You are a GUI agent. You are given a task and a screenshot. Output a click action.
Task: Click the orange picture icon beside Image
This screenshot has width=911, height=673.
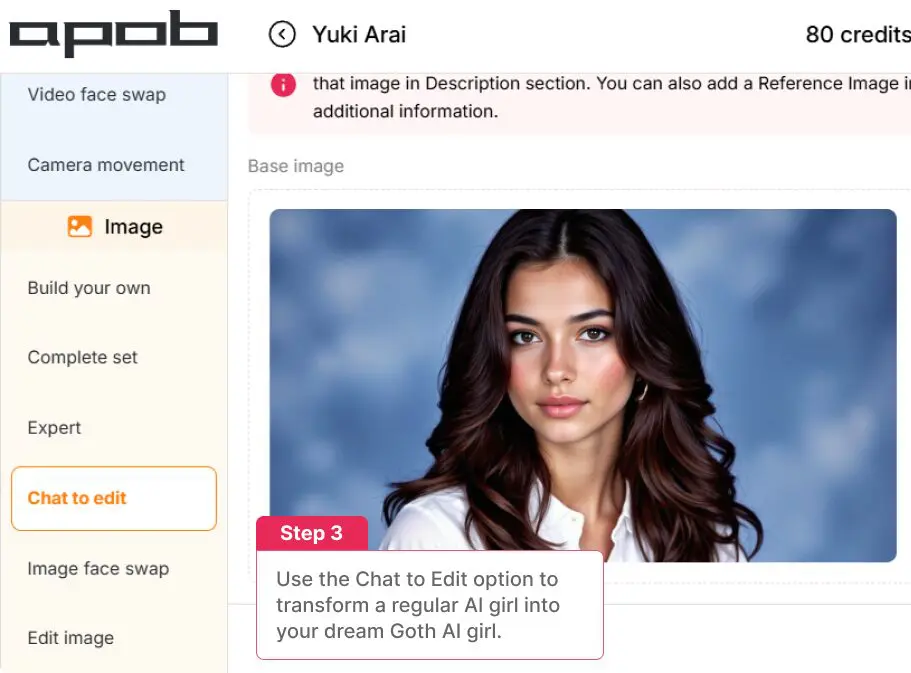click(80, 227)
